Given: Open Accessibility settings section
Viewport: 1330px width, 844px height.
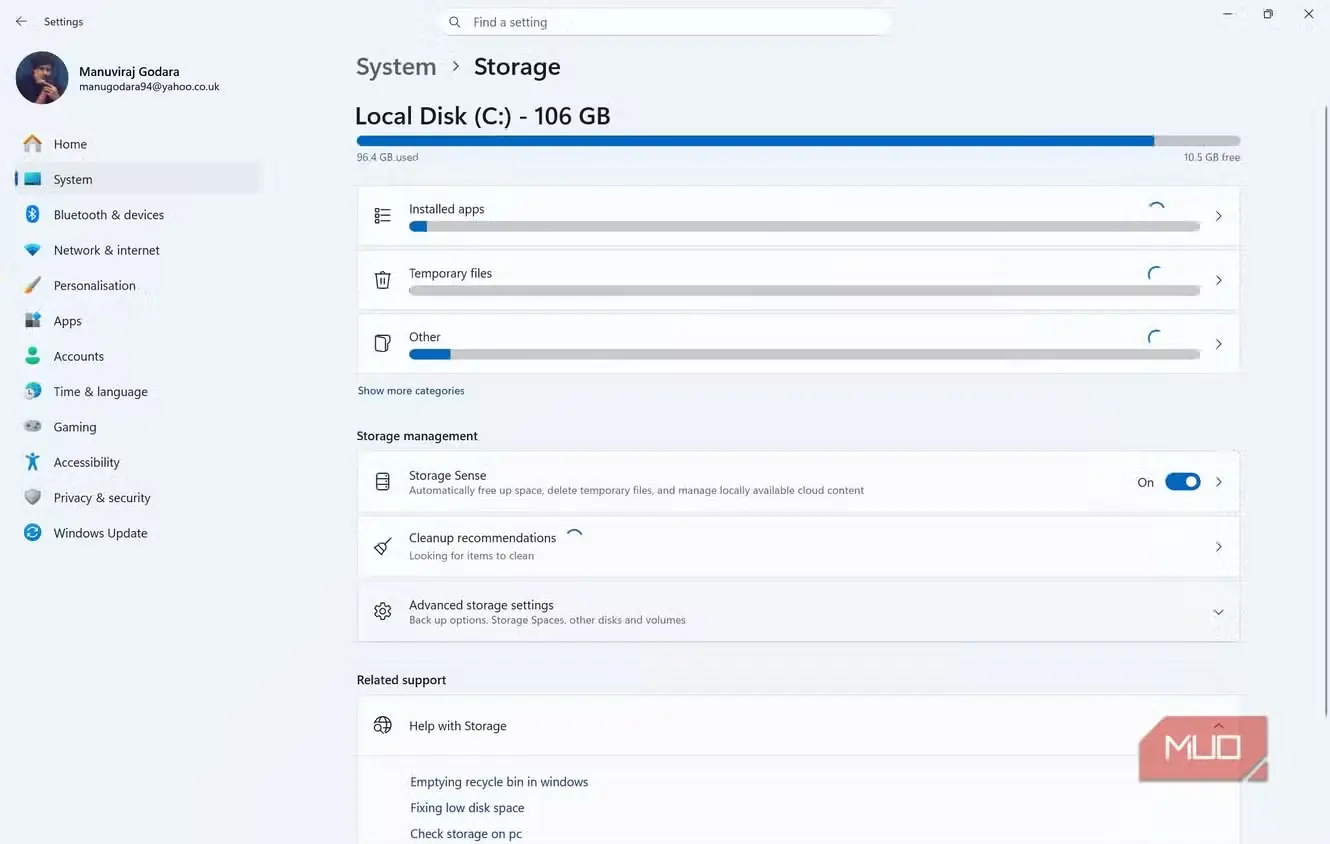Looking at the screenshot, I should pyautogui.click(x=138, y=462).
